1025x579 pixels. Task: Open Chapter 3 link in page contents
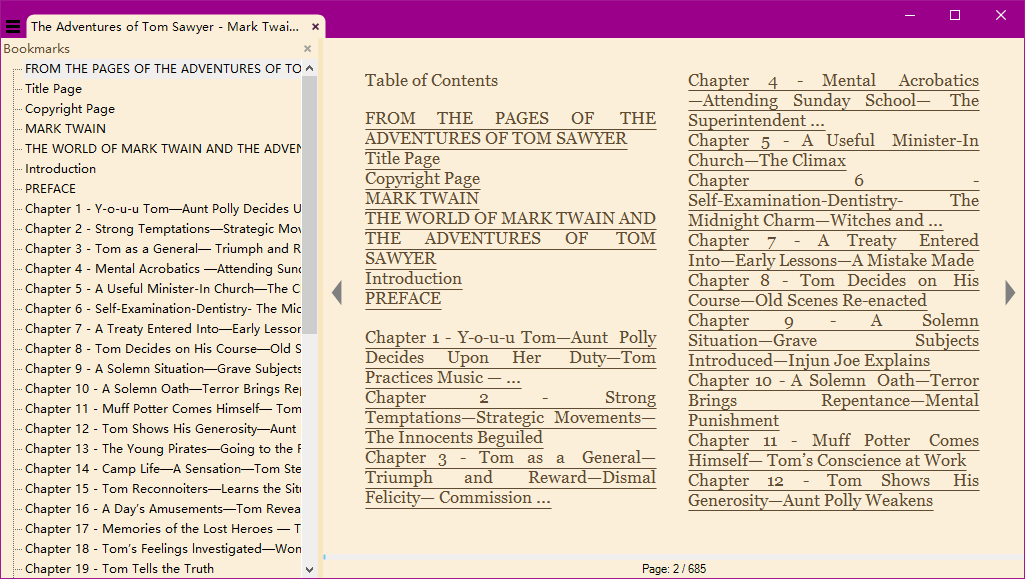[x=511, y=478]
